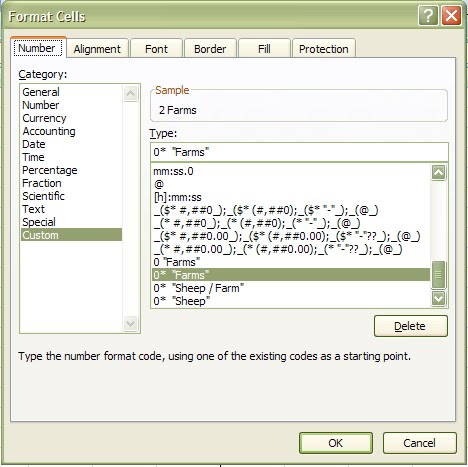Click the Type list scroll down arrow
Screen dimensions: 468x467
[x=438, y=298]
